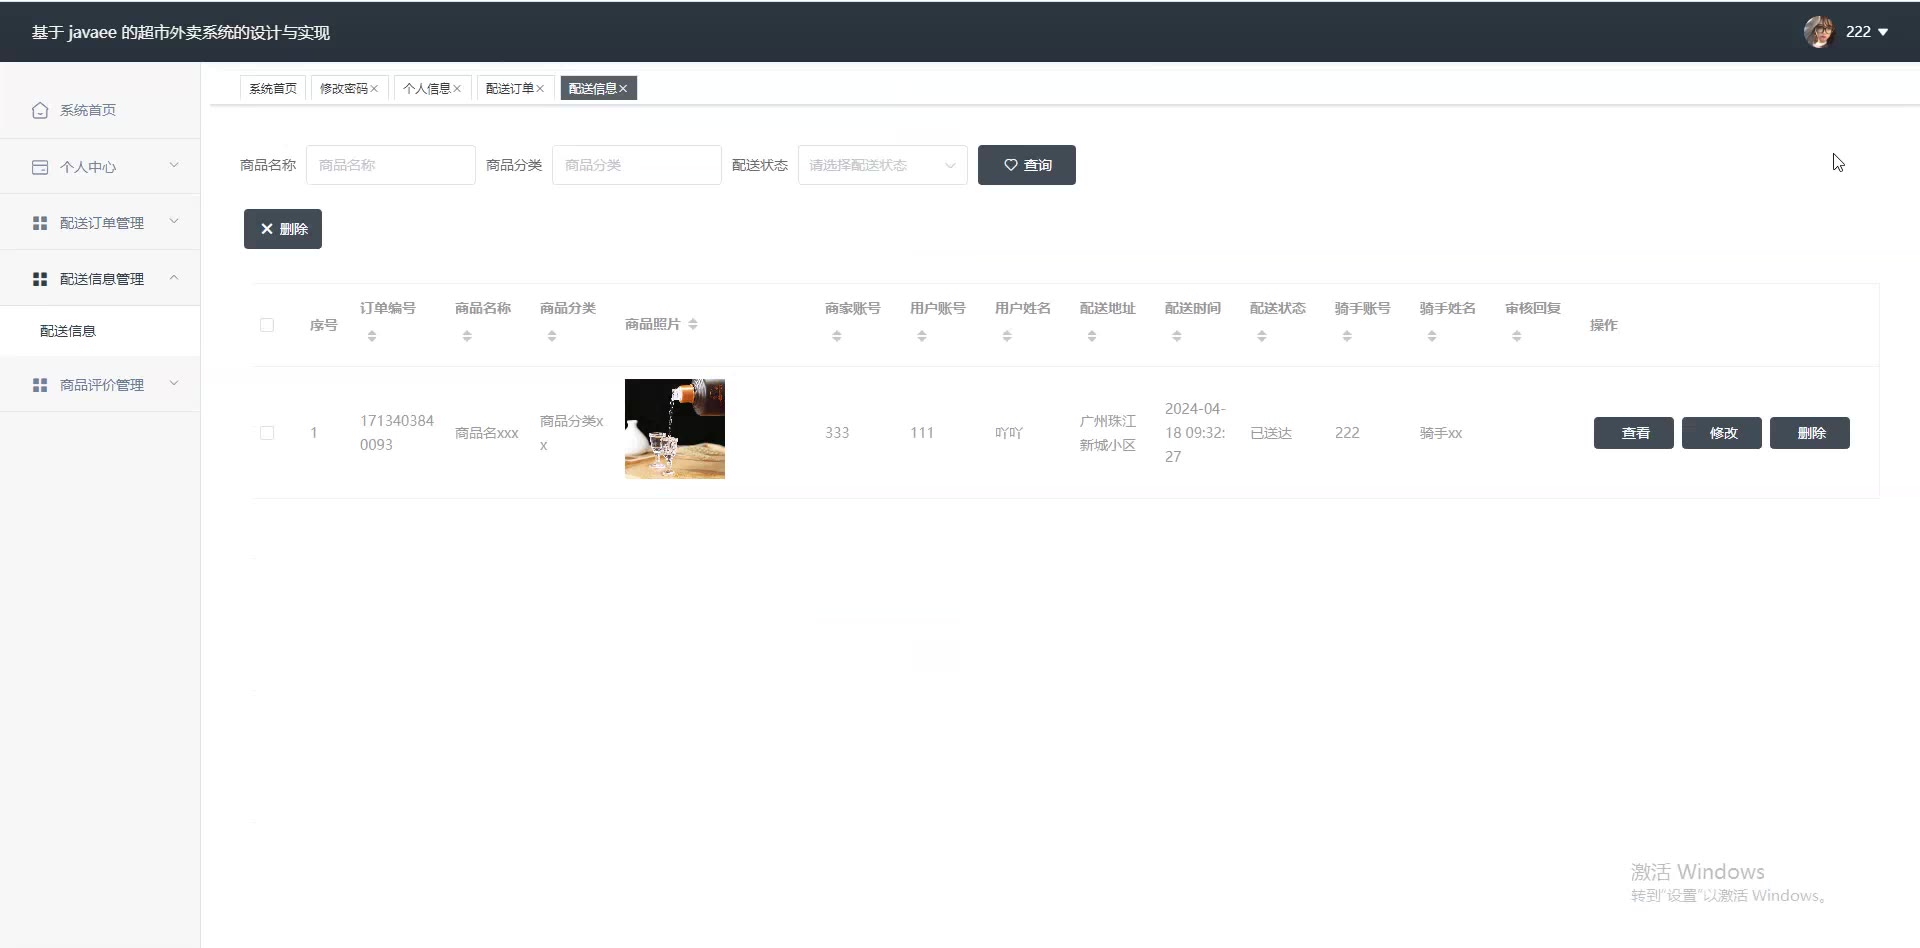Close the 个人信息 tab
1920x948 pixels.
coord(457,89)
